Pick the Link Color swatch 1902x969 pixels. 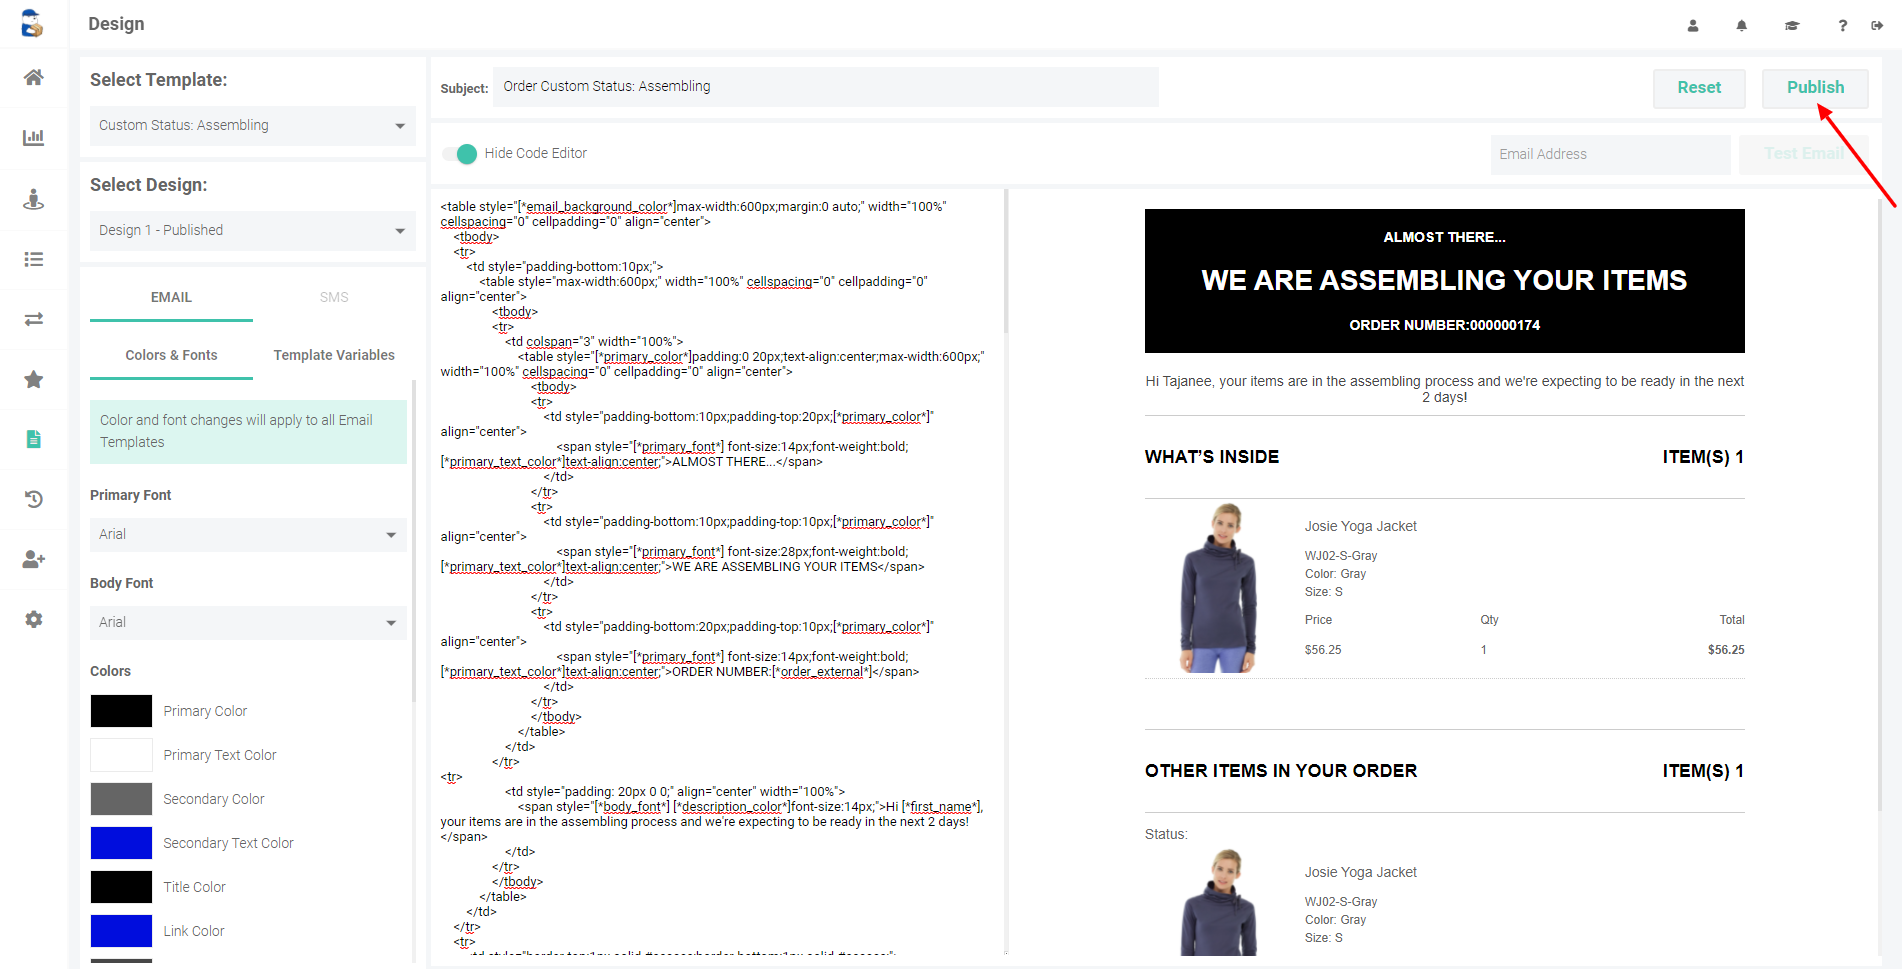(121, 931)
